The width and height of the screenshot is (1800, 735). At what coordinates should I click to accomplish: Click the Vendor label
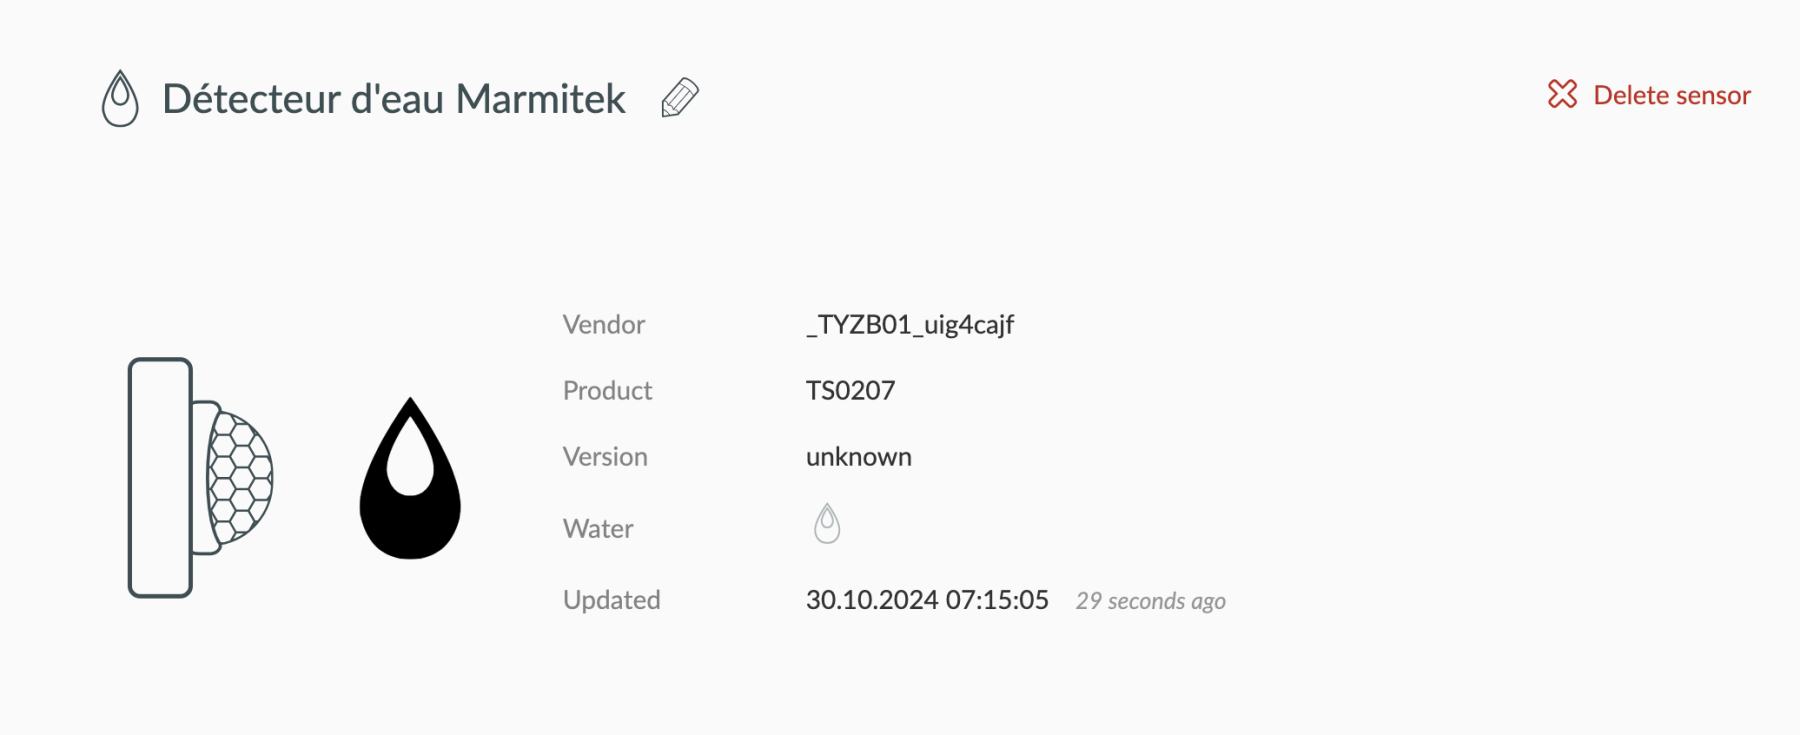point(604,325)
